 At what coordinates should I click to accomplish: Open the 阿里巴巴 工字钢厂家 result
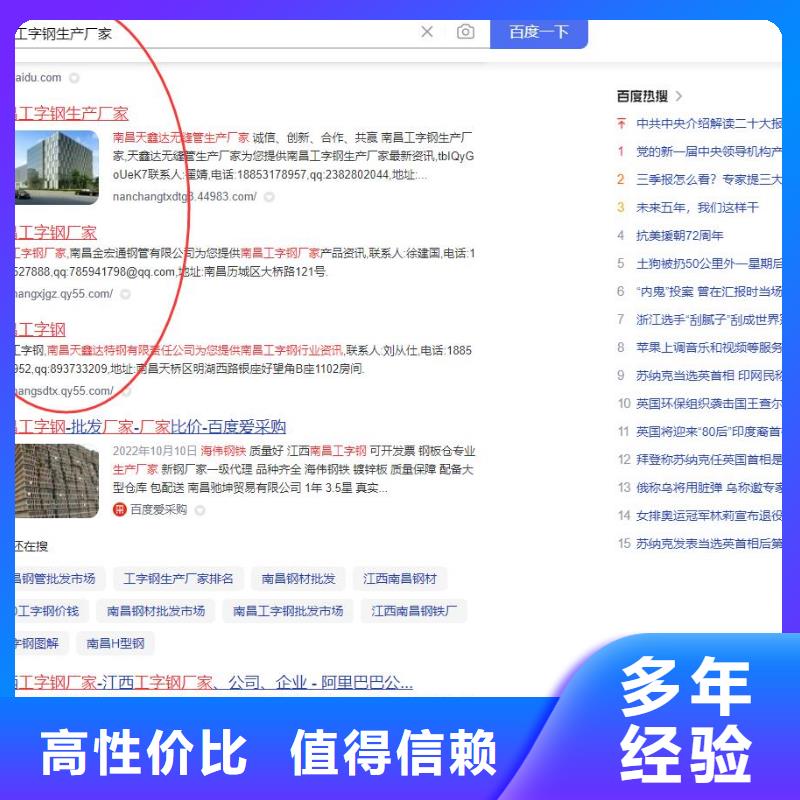tap(214, 682)
